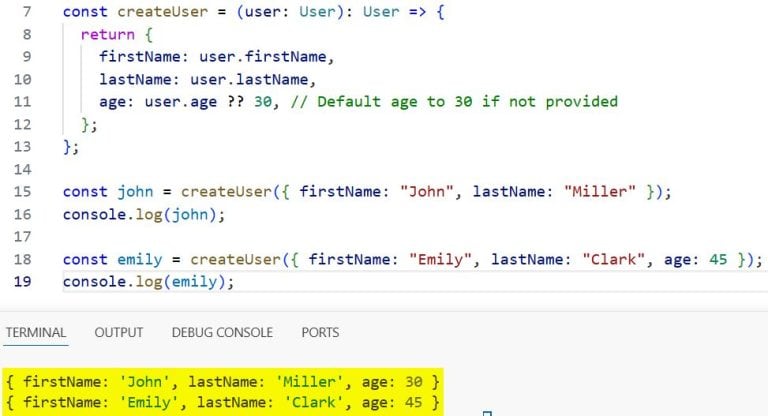The image size is (768, 416).
Task: Click 'createUser' call on line 15
Action: [x=226, y=191]
